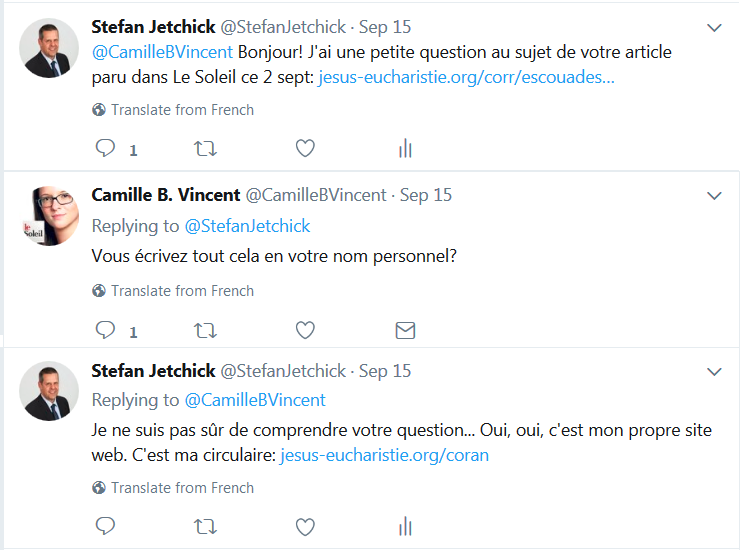The image size is (742, 550).
Task: Reply to Stefan's first tweet
Action: pos(105,149)
